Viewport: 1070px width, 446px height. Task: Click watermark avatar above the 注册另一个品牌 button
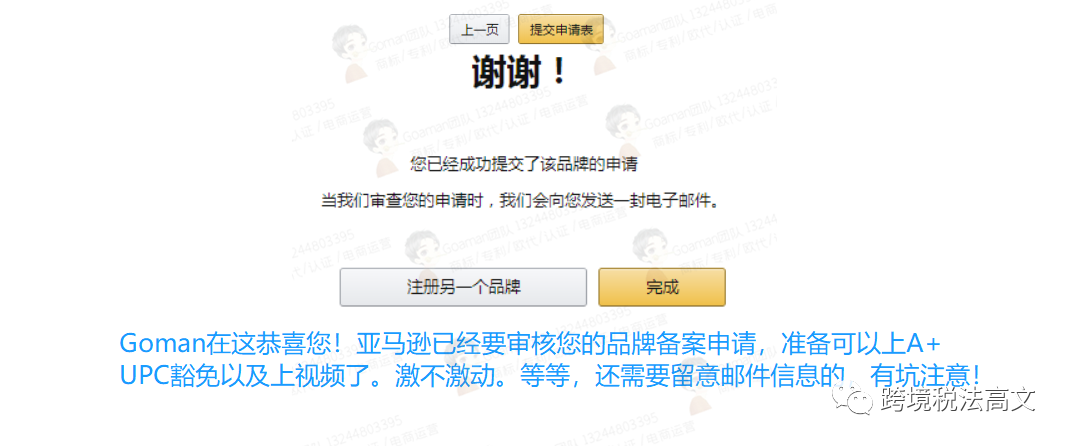(423, 252)
